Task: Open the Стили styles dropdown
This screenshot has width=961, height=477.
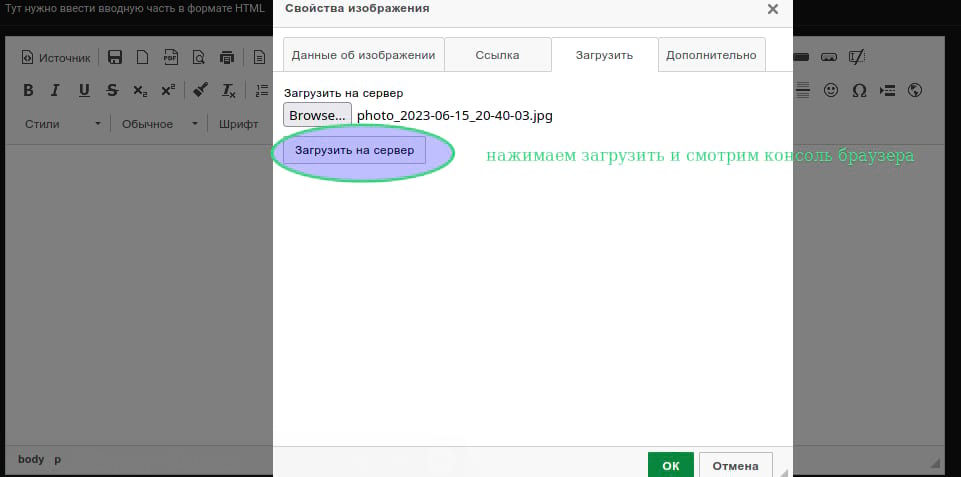Action: tap(63, 124)
